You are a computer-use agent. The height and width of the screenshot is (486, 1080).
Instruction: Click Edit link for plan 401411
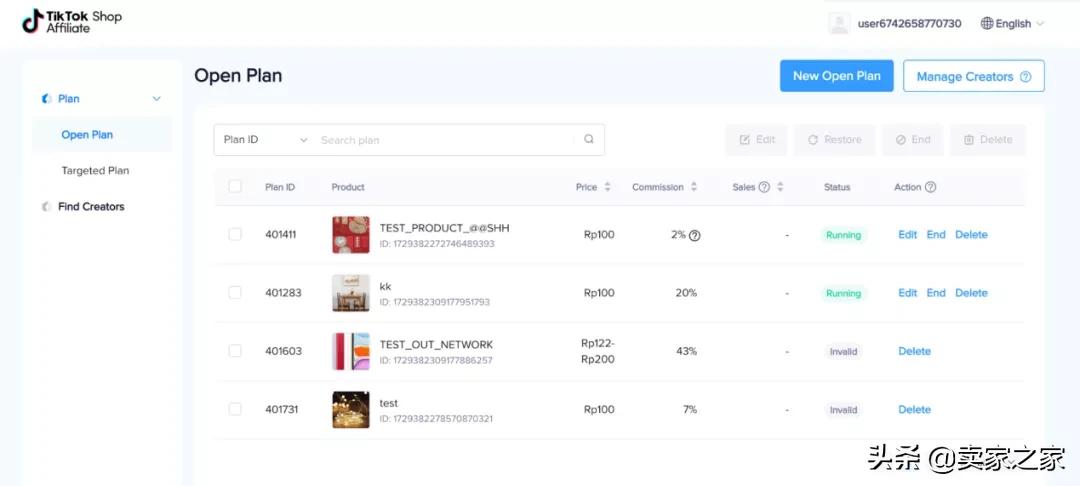[x=907, y=235]
